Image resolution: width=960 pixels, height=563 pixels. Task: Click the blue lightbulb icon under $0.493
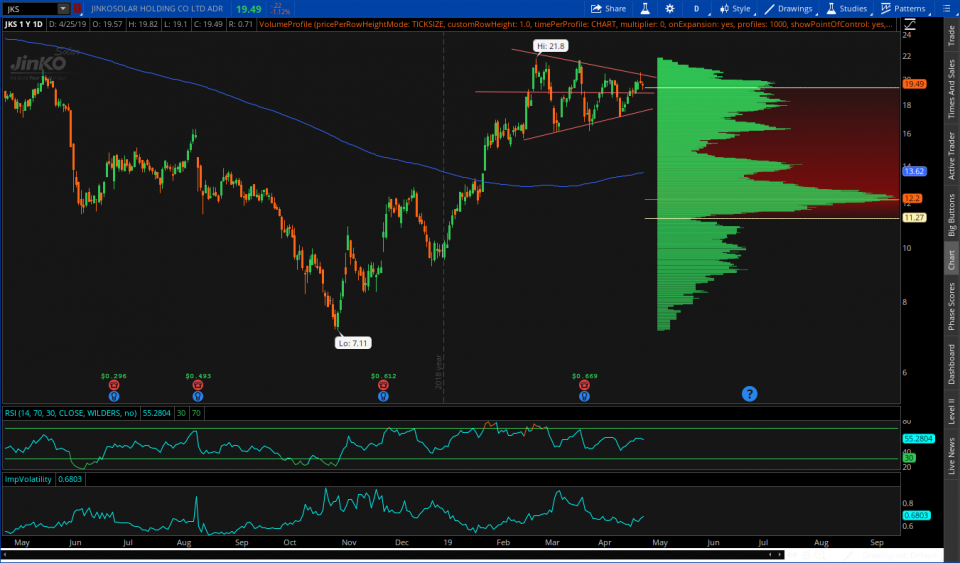(198, 396)
